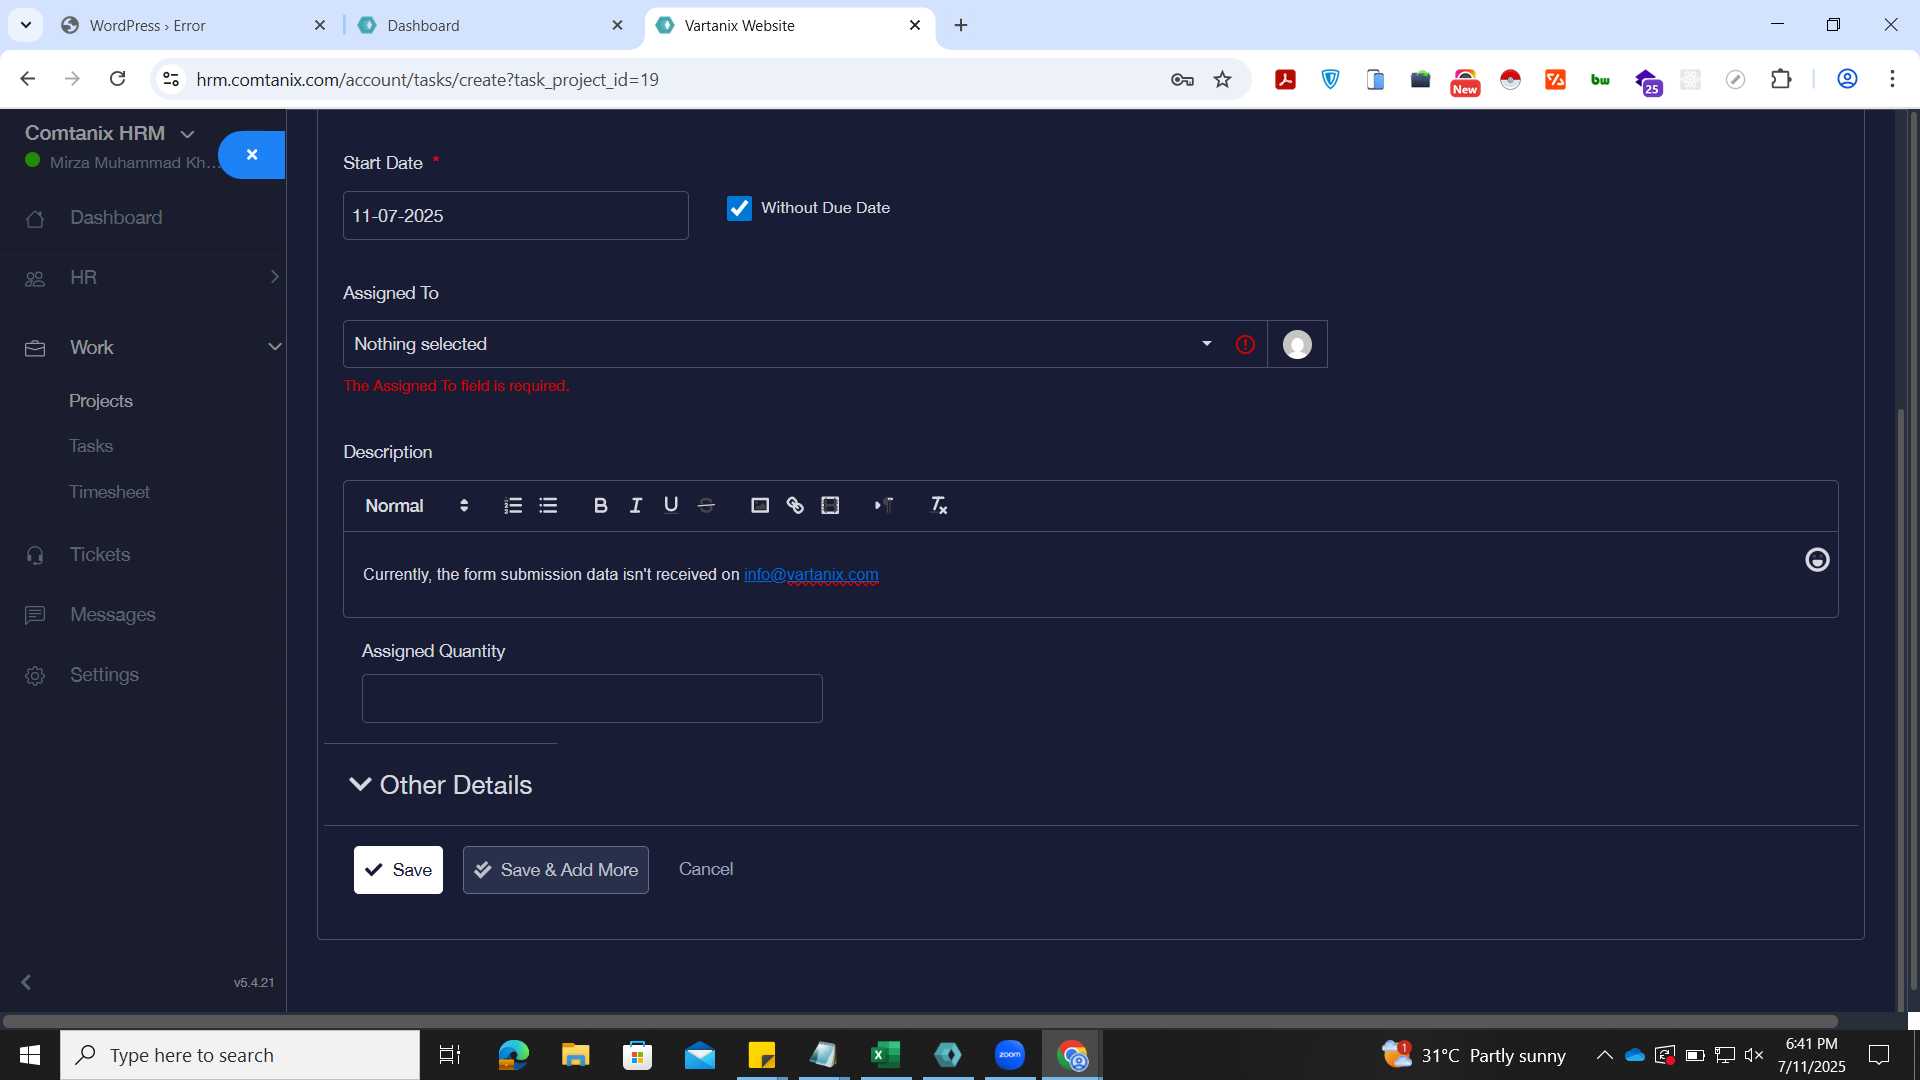The image size is (1920, 1080).
Task: Show hidden system tray icons
Action: tap(1604, 1055)
